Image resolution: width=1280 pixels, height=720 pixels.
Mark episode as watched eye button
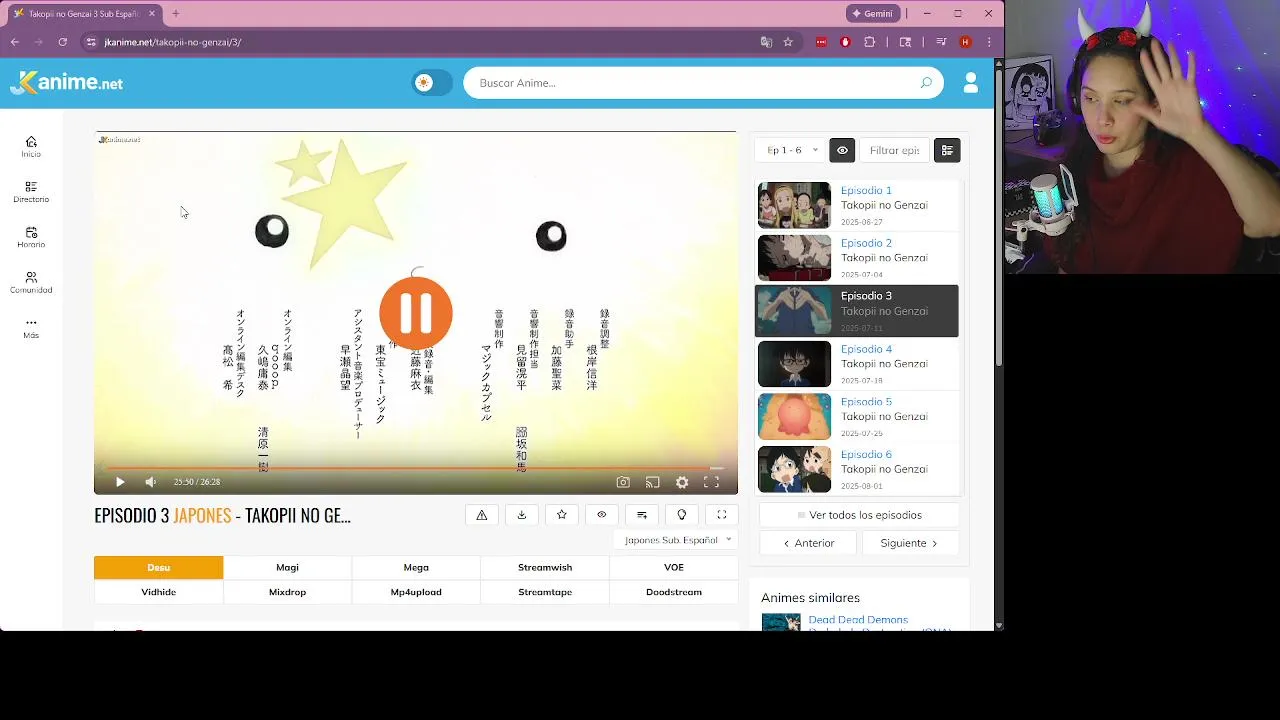click(x=602, y=515)
